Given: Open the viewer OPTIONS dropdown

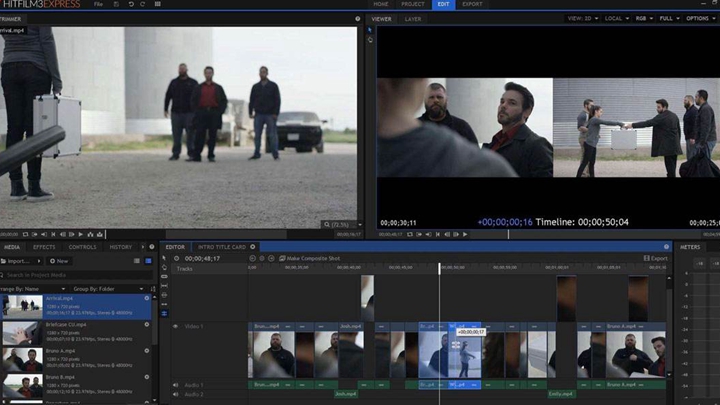Looking at the screenshot, I should click(x=700, y=18).
